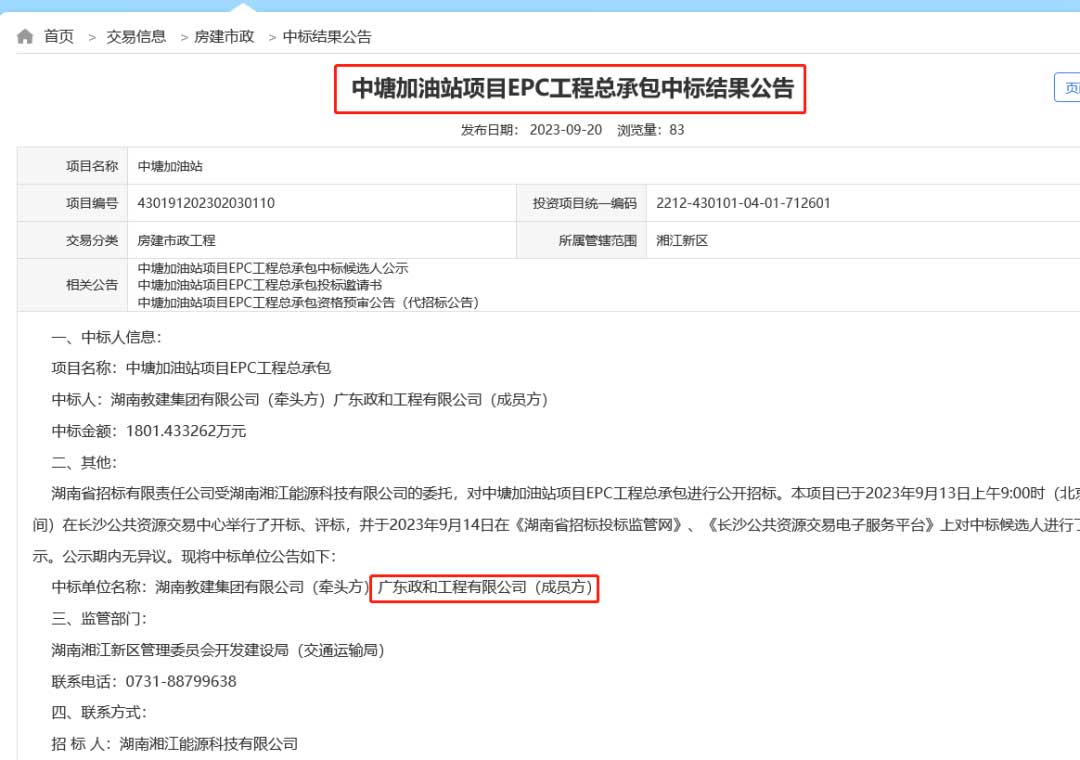Go to 首页 via the breadcrumb link
The image size is (1080, 760).
[59, 37]
